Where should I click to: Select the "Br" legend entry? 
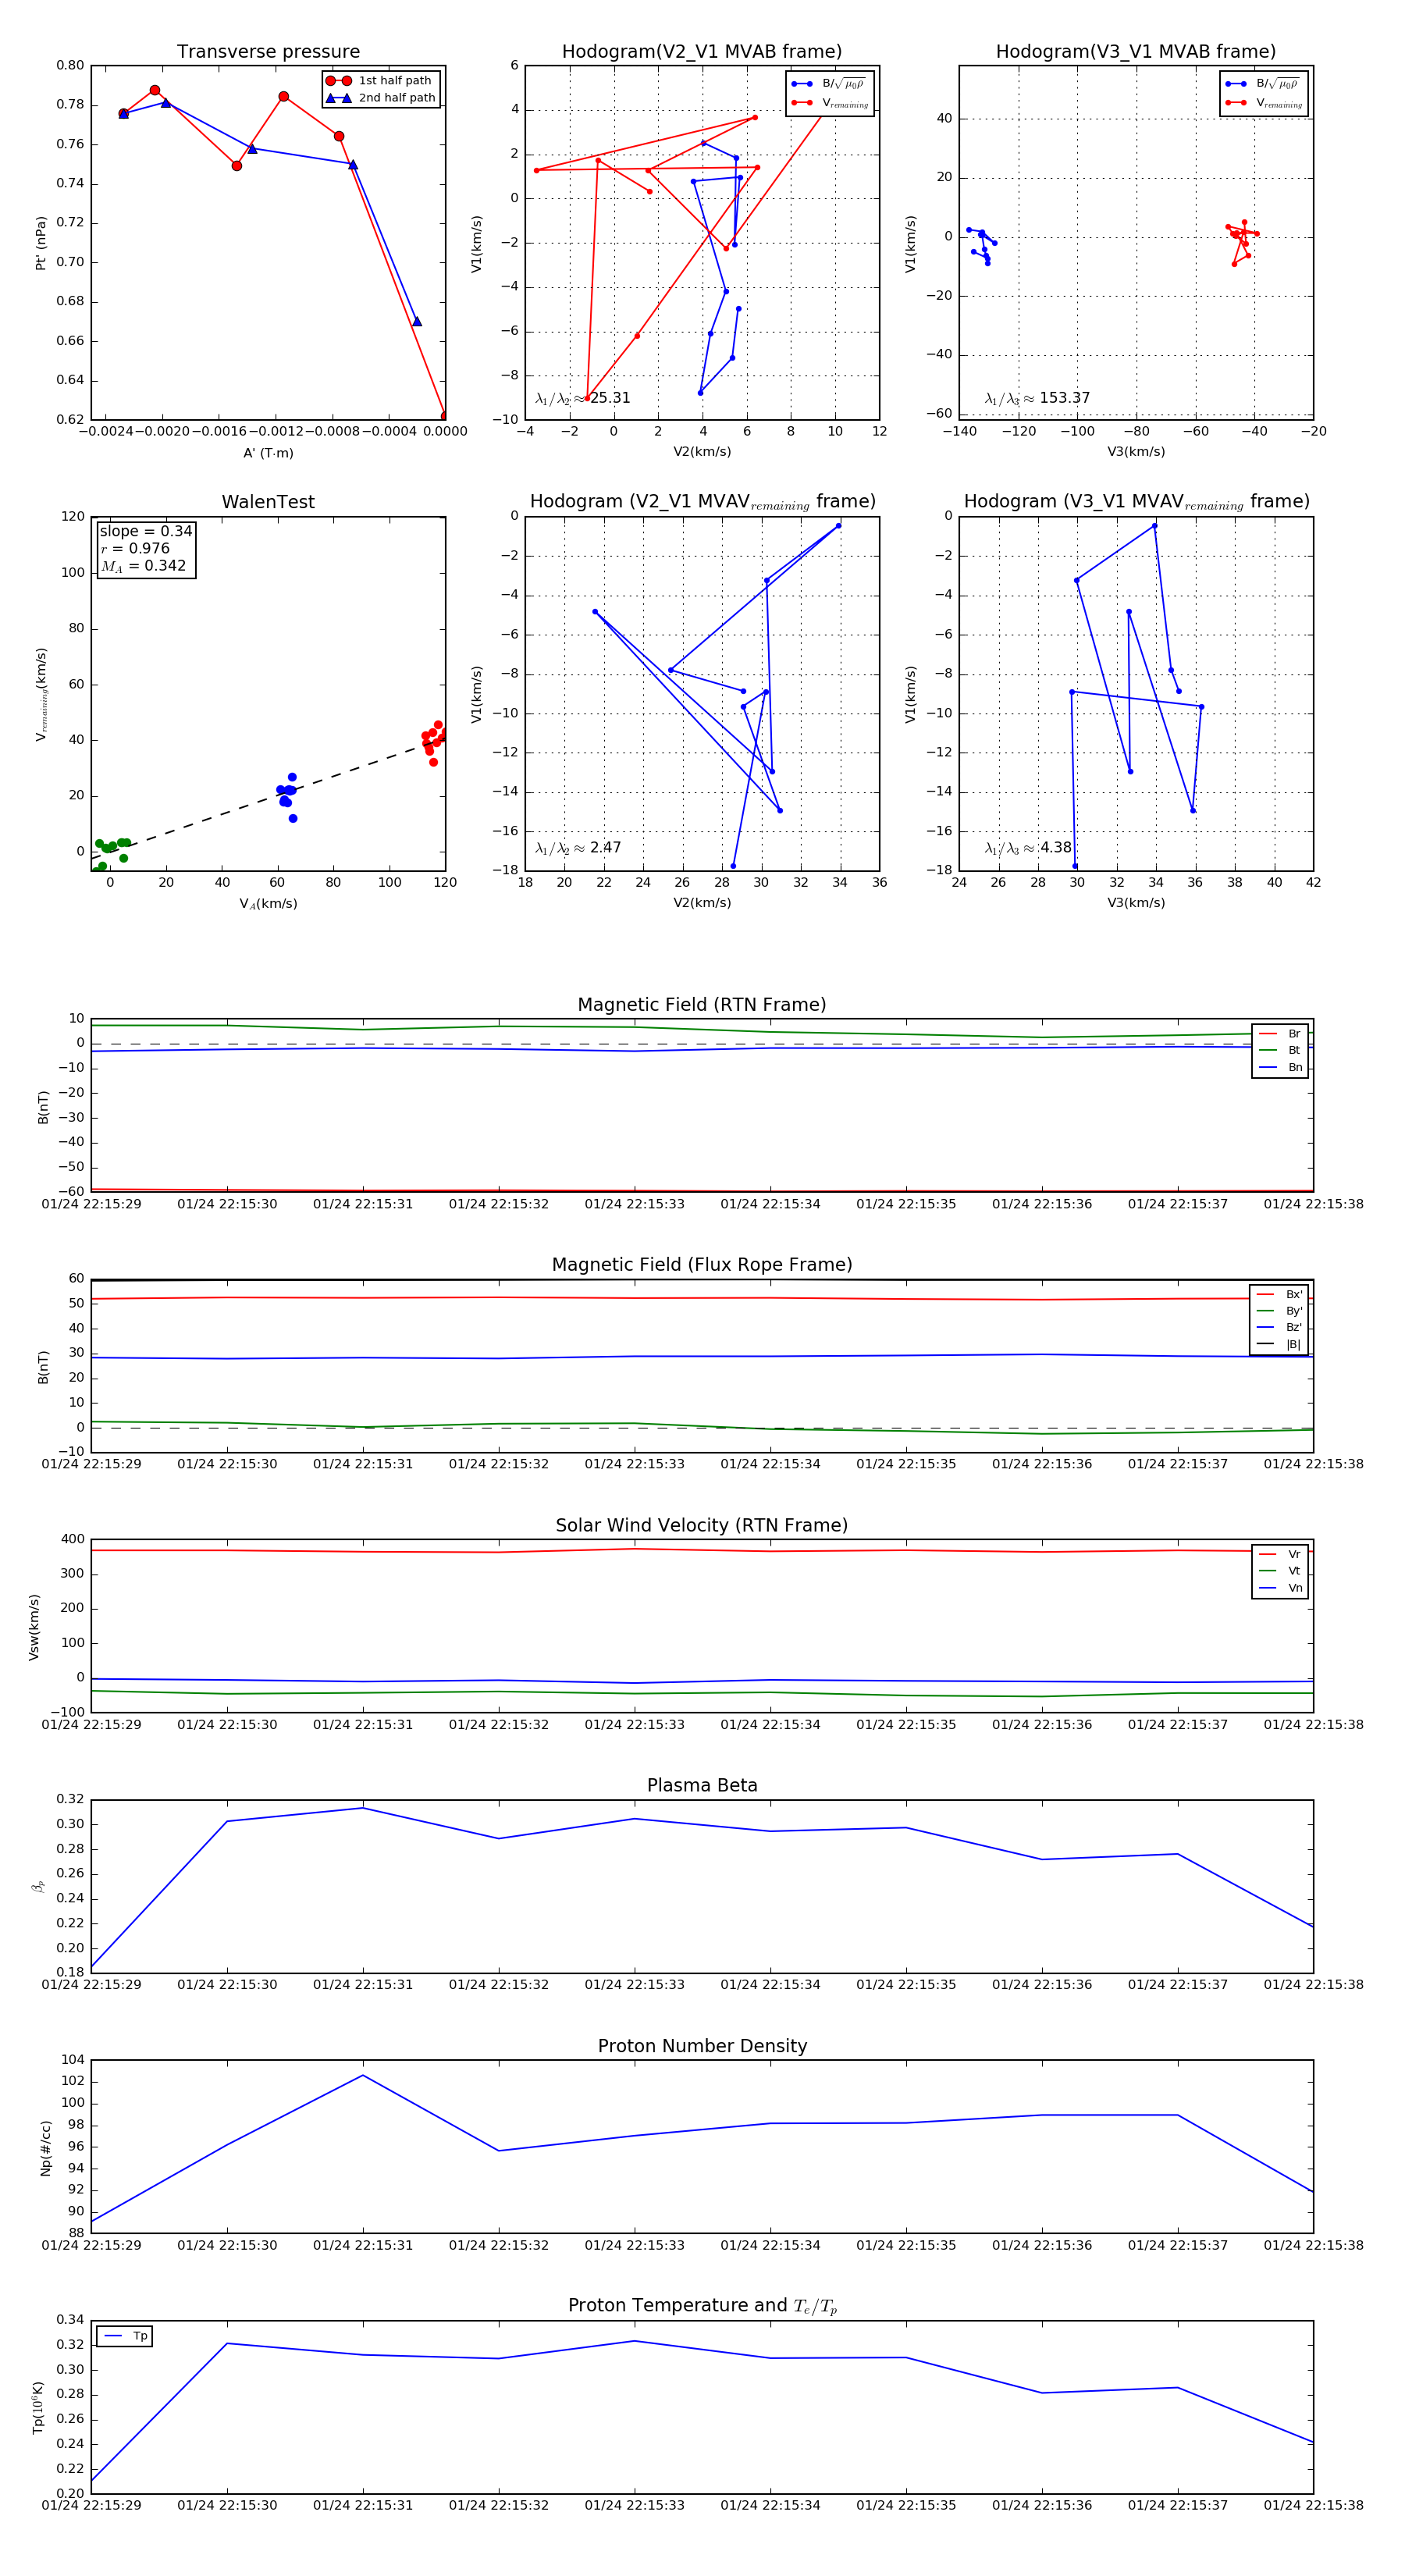point(1280,1034)
